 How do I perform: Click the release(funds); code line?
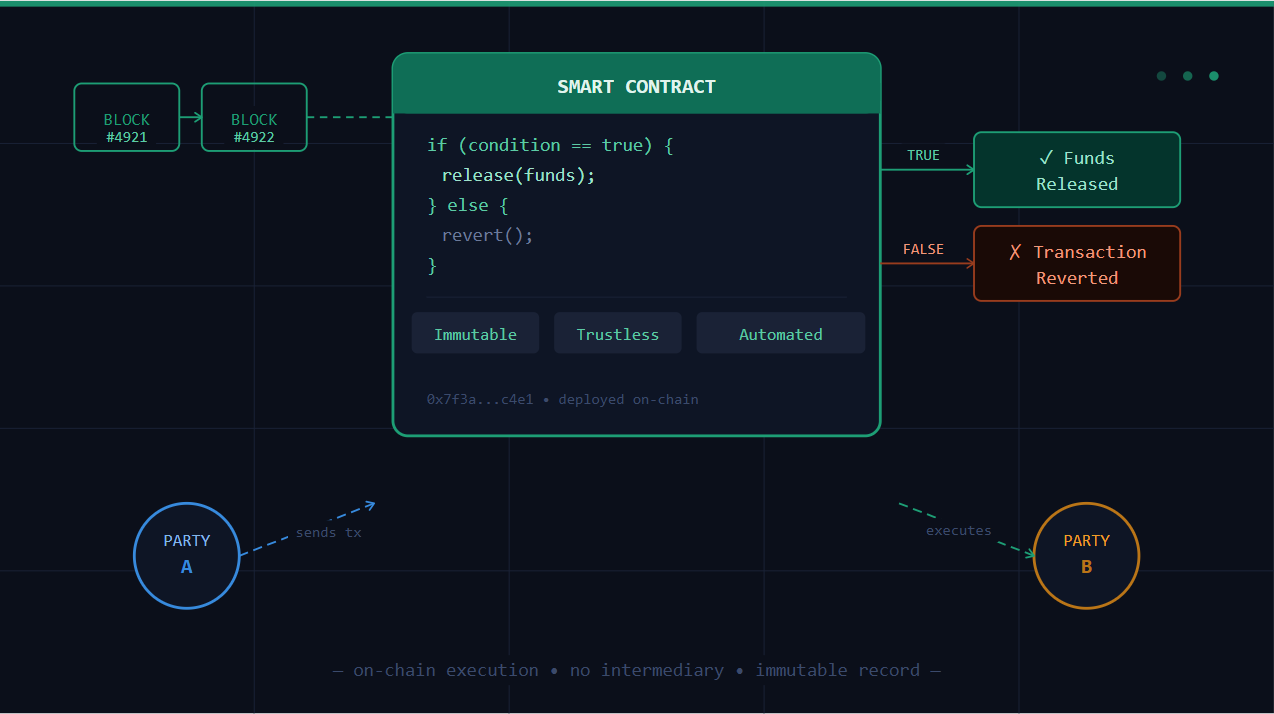518,175
